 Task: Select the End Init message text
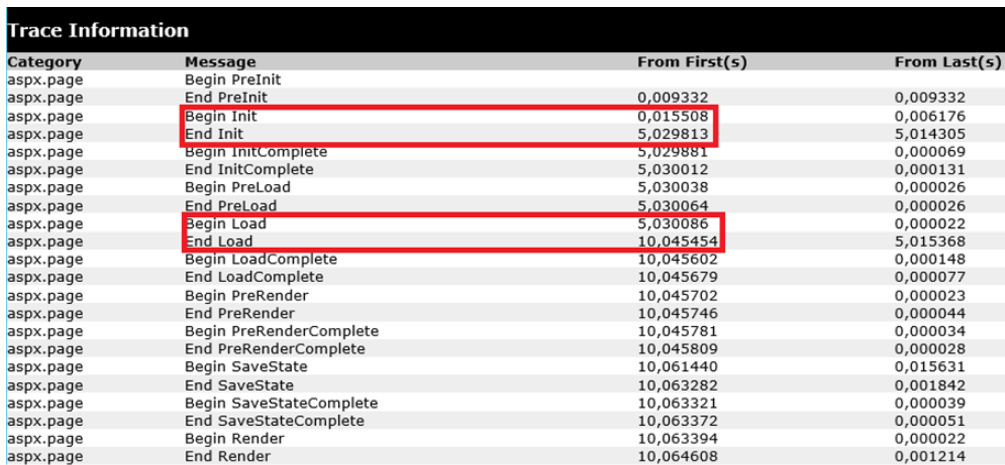pyautogui.click(x=214, y=134)
